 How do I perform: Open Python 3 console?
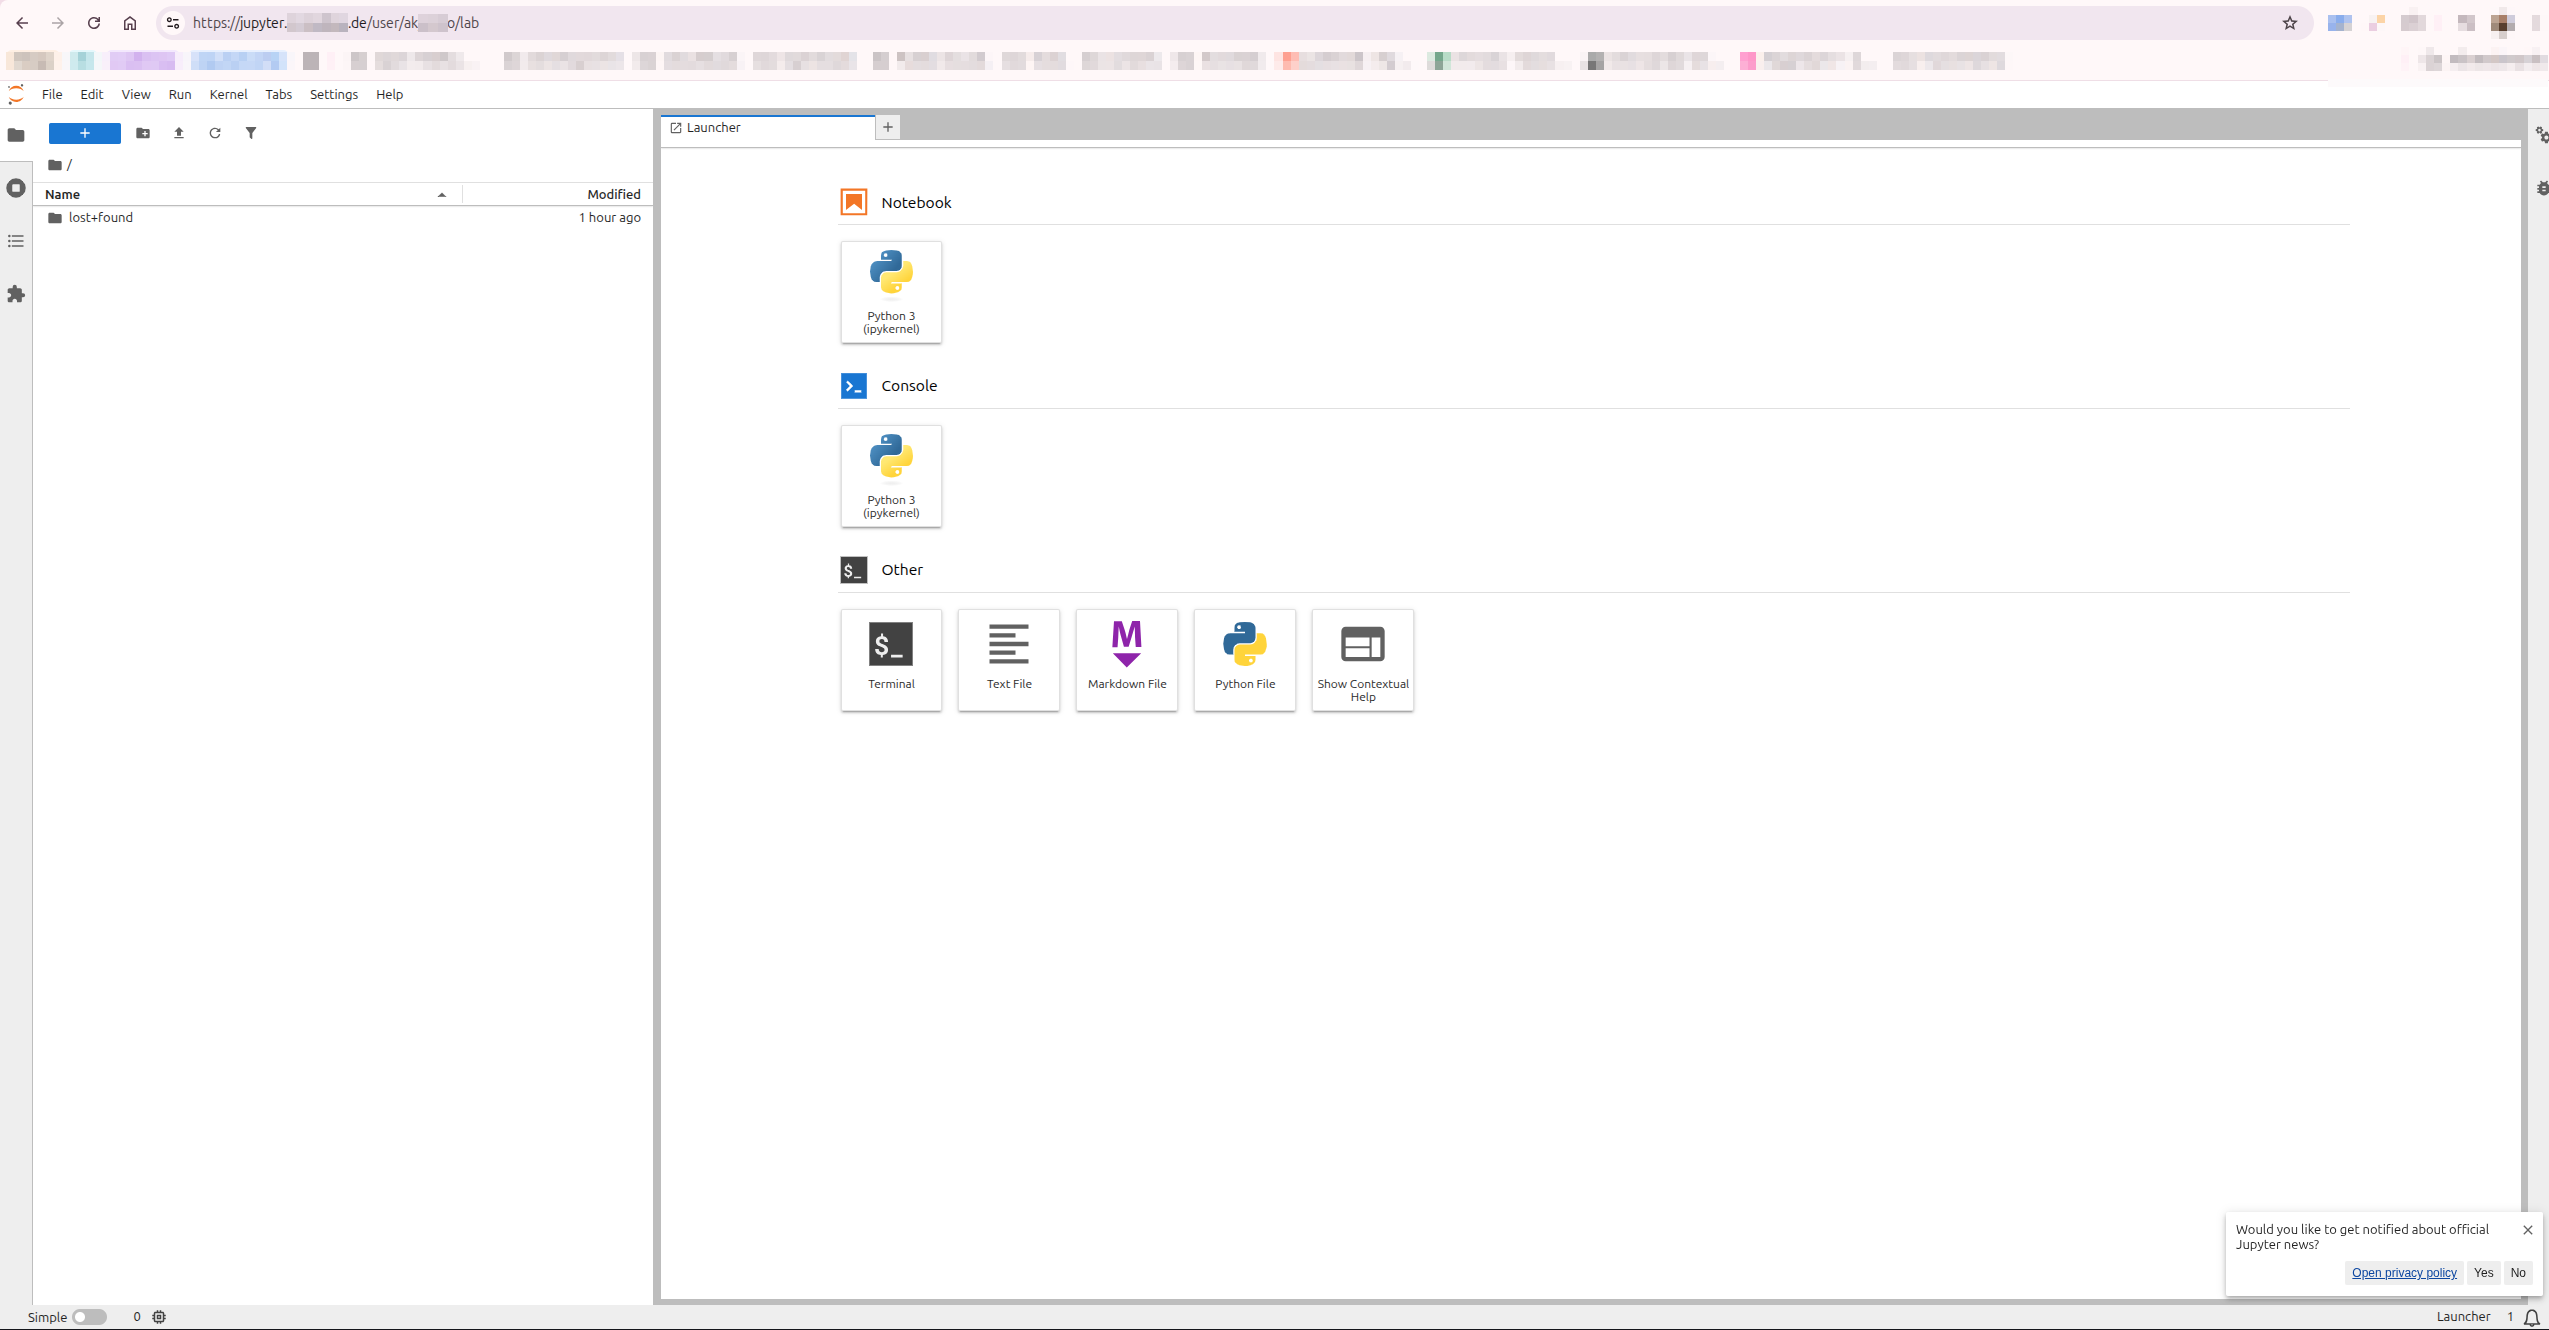[x=890, y=475]
